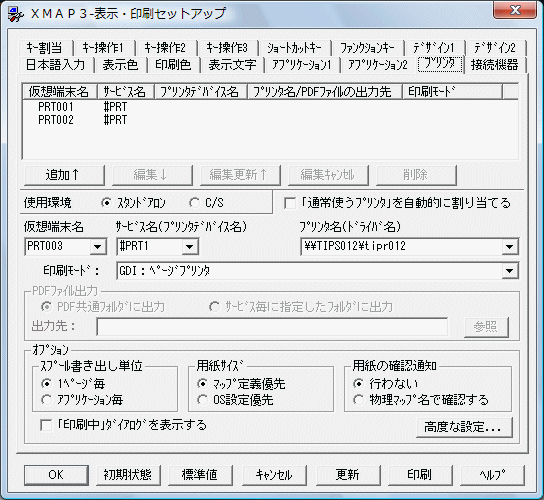544x500 pixels.
Task: Click the 印刷 button
Action: click(x=420, y=475)
